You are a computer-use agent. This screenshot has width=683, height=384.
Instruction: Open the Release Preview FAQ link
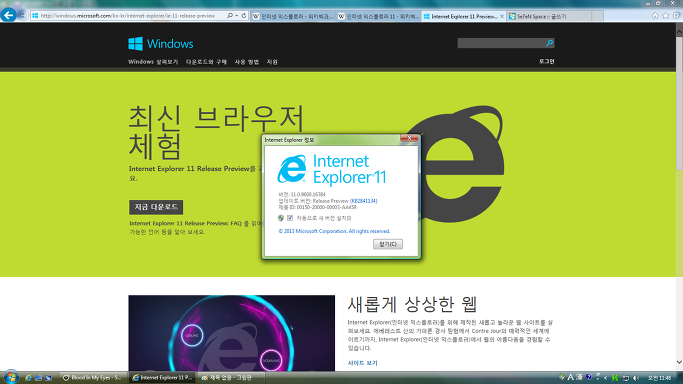tap(185, 223)
